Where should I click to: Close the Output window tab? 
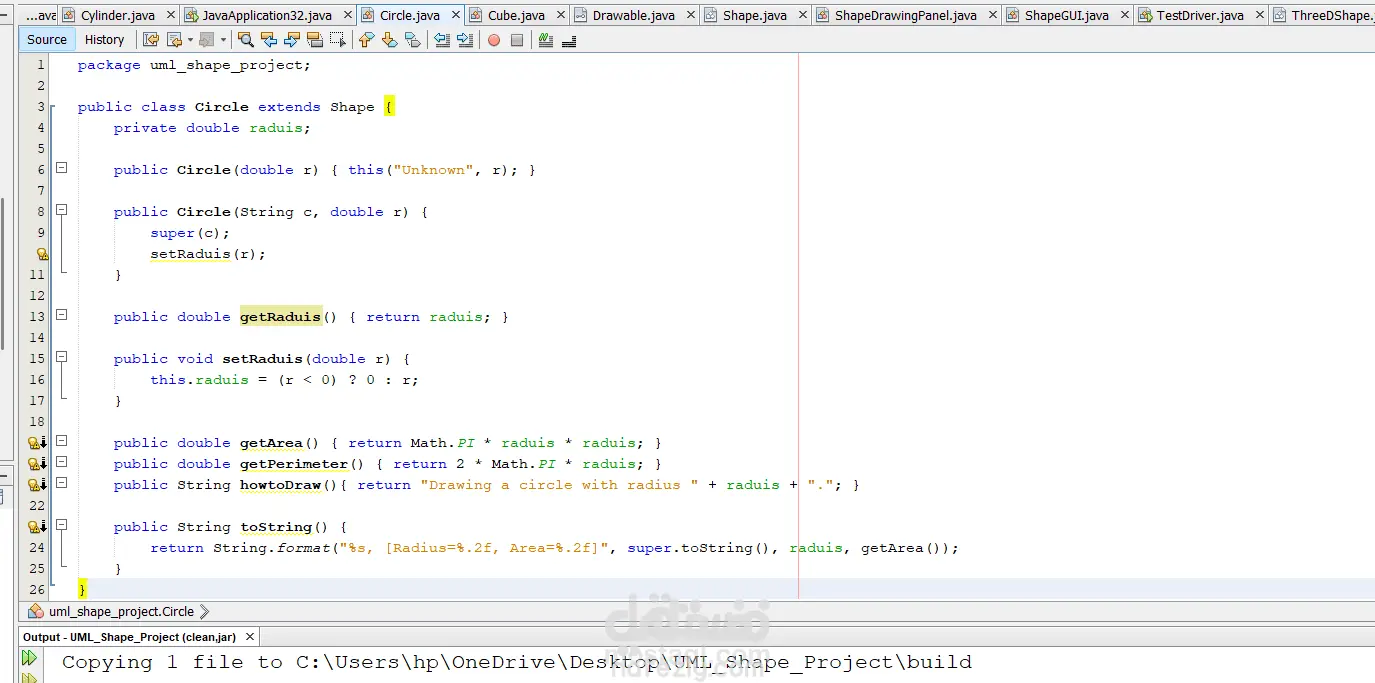pos(250,637)
